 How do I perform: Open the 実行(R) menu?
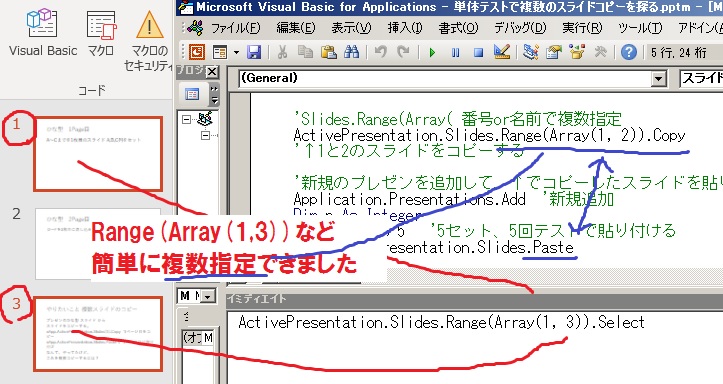582,29
